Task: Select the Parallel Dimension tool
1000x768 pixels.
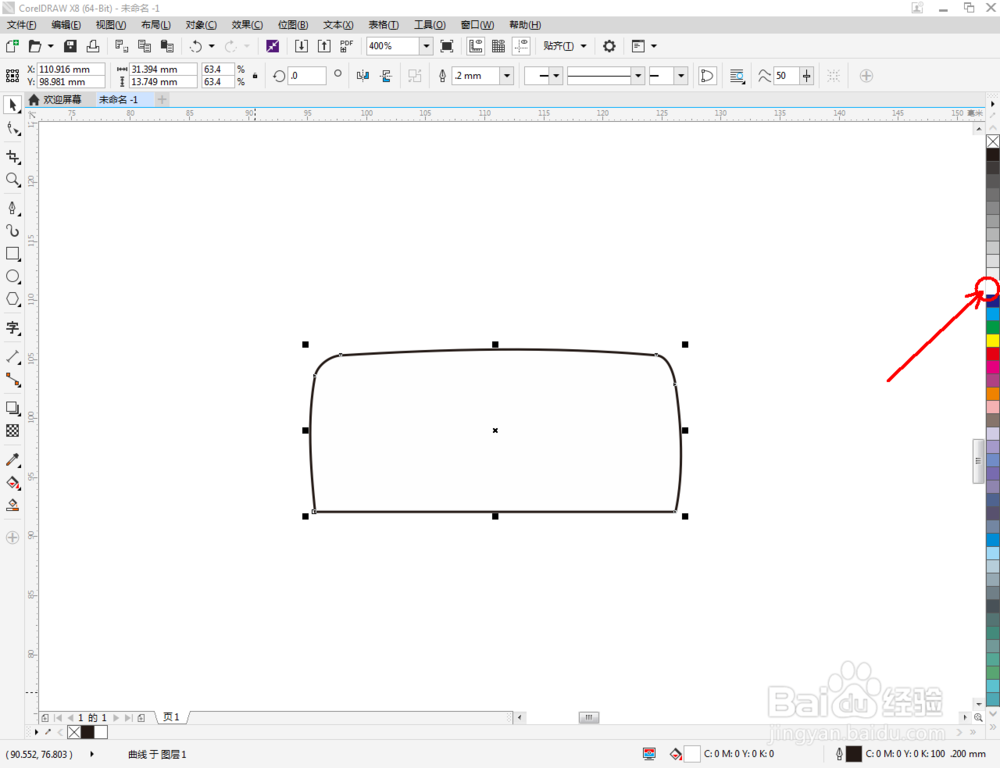Action: click(13, 357)
